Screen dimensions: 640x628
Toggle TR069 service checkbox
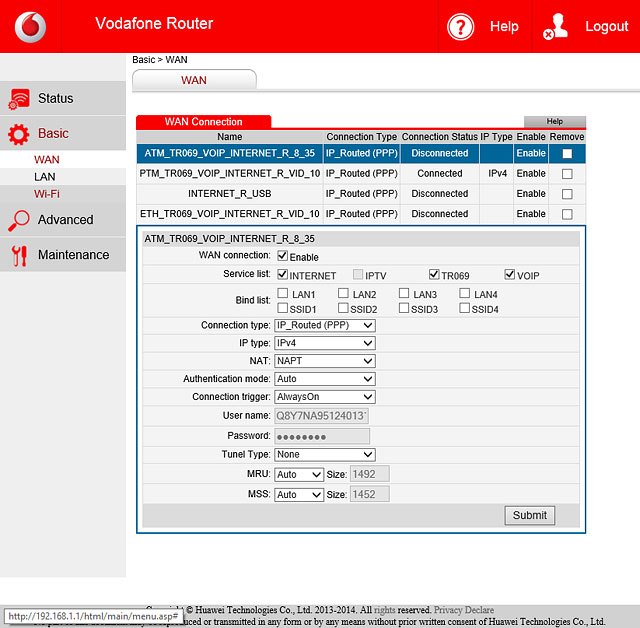point(434,274)
